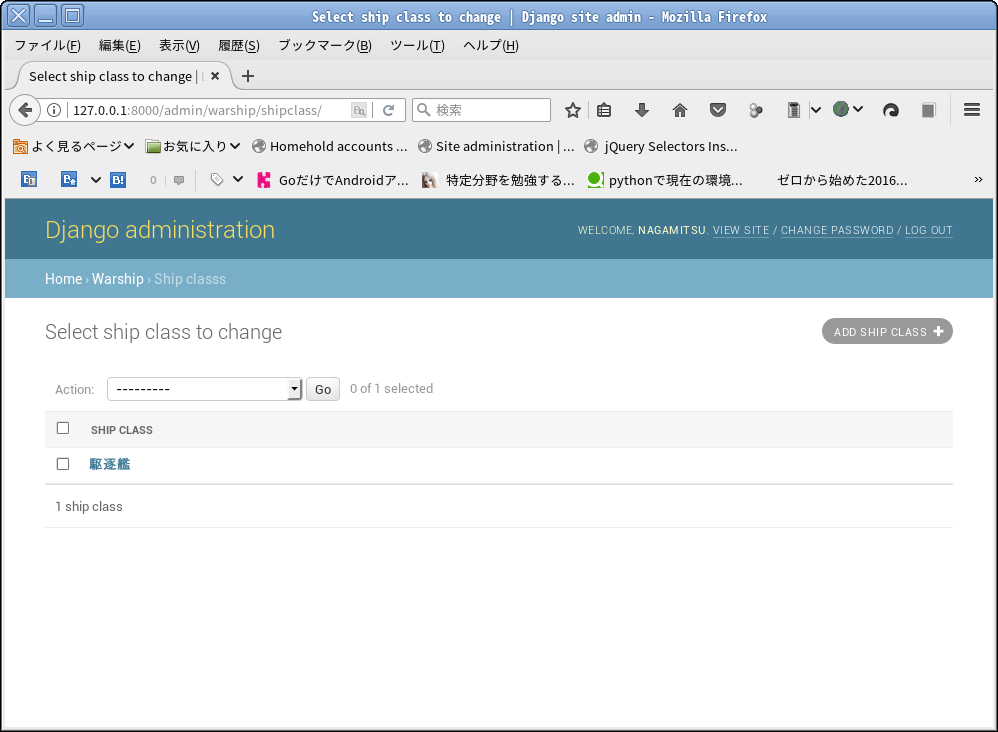Click the ADD SHIP CLASS button
The image size is (998, 732).
[x=887, y=331]
